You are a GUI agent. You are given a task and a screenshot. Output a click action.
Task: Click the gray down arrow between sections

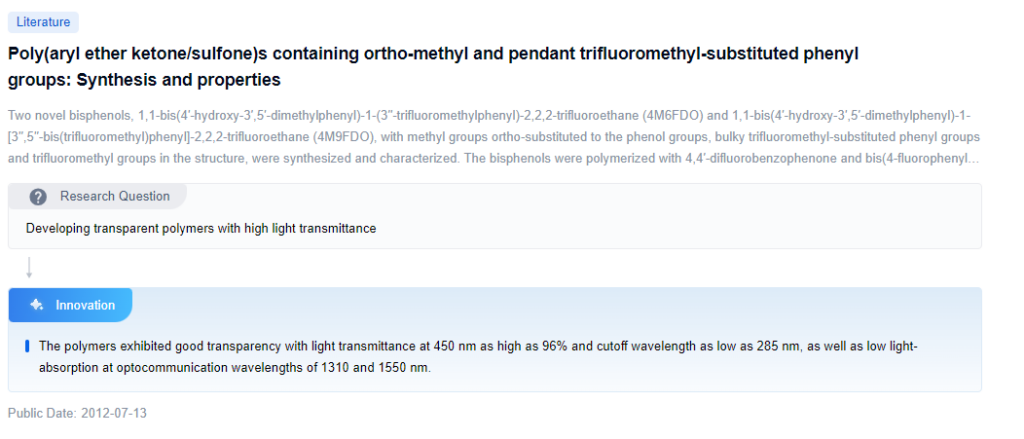[29, 268]
